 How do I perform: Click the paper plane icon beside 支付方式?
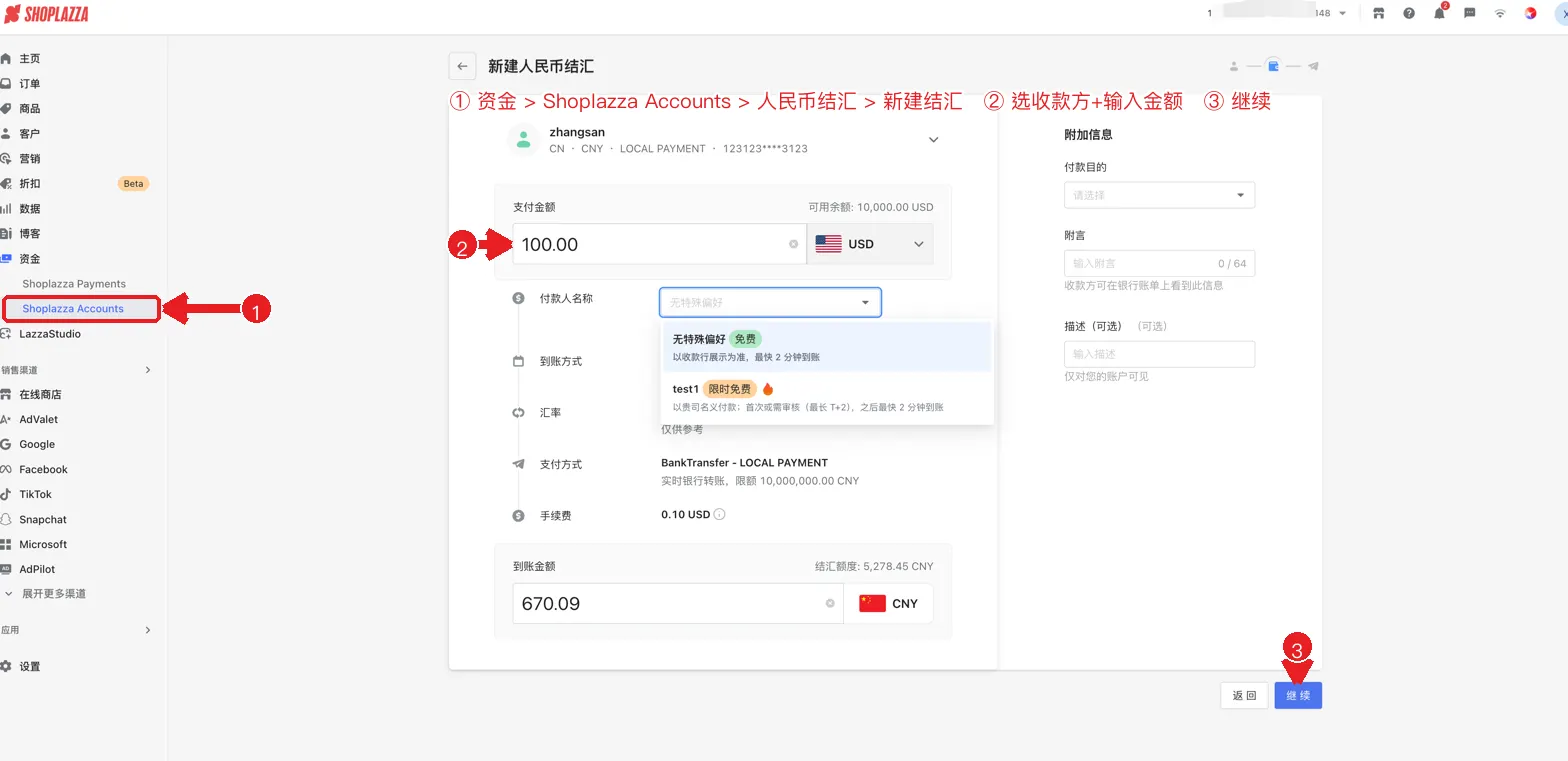[518, 464]
